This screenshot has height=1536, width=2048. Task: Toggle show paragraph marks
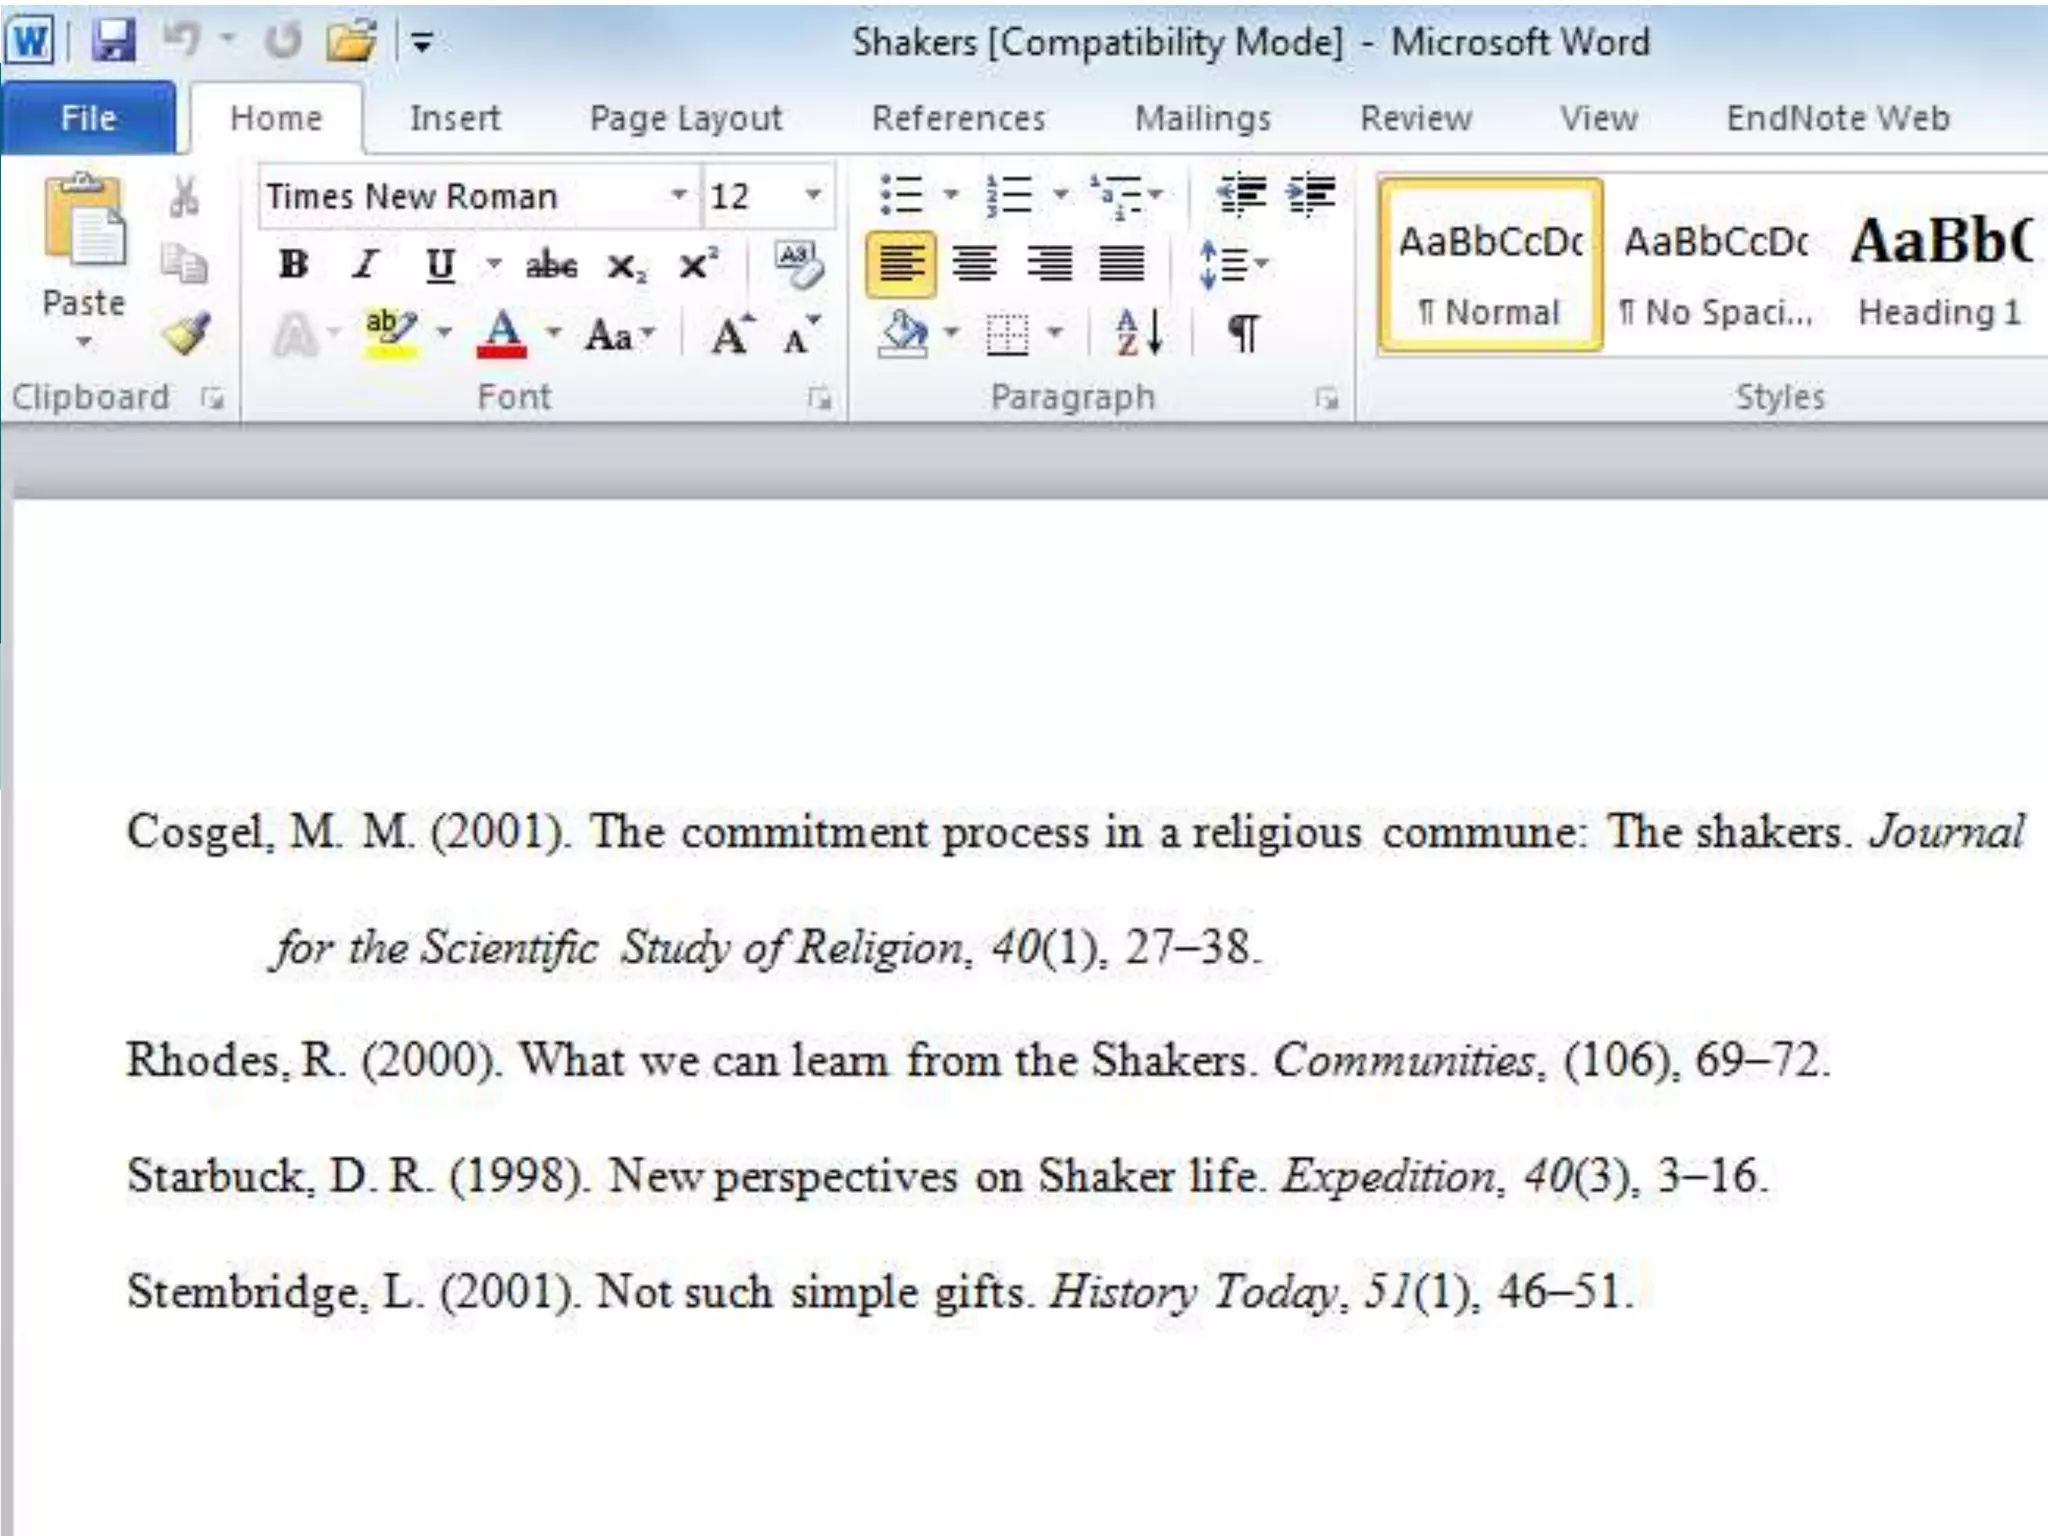coord(1243,333)
